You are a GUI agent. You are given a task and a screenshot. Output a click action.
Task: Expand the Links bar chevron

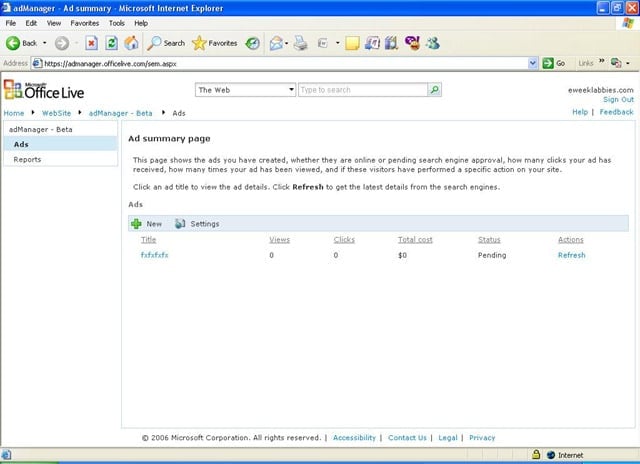tap(602, 61)
